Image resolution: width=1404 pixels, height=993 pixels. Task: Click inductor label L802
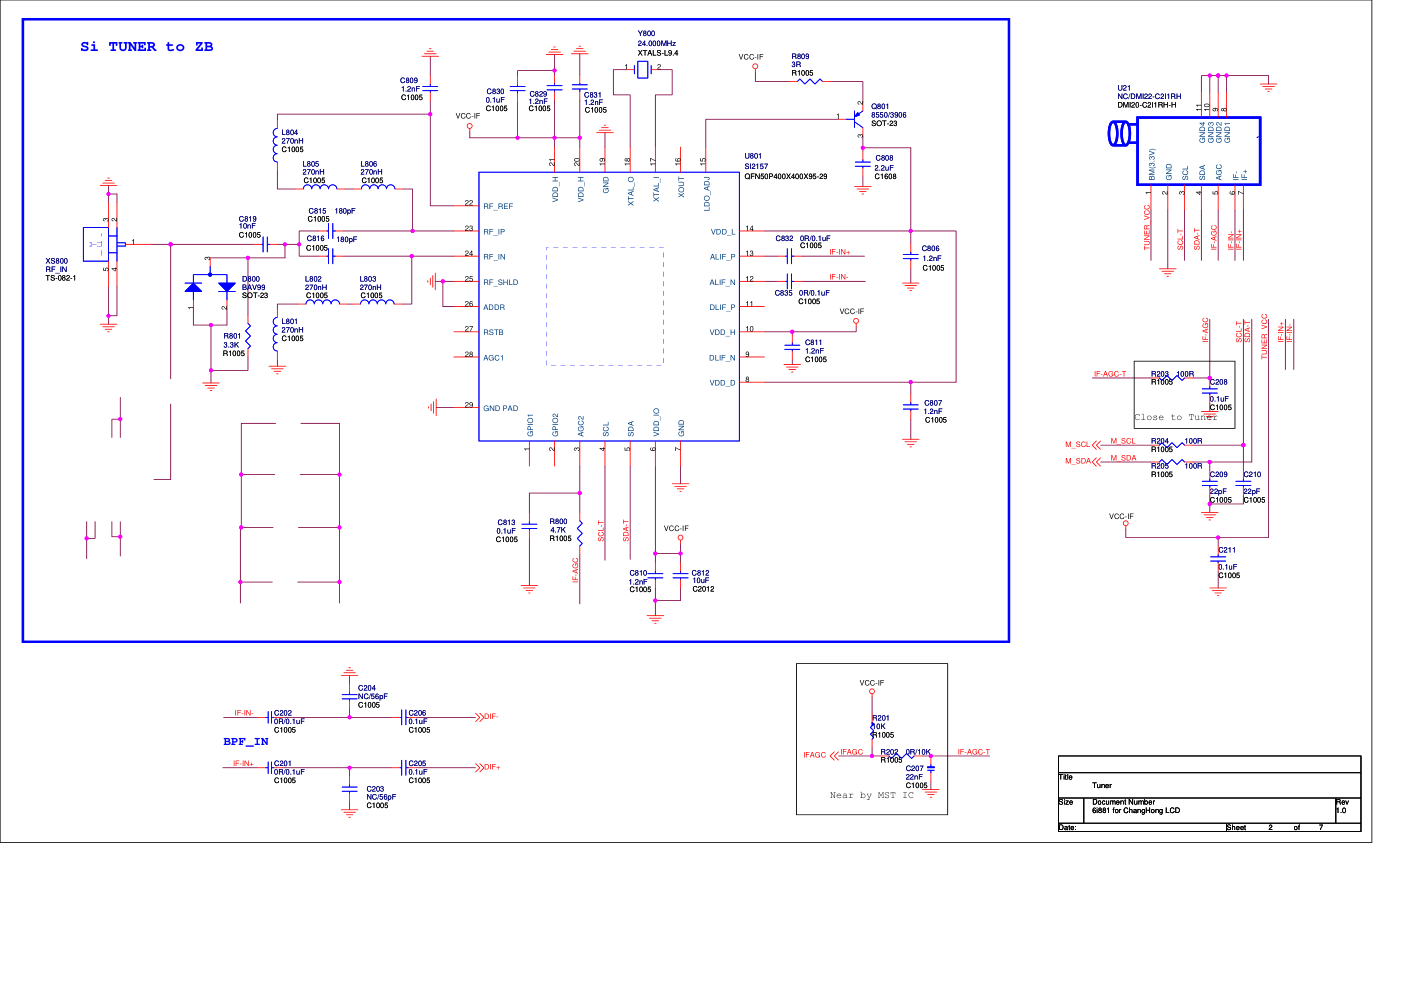314,280
